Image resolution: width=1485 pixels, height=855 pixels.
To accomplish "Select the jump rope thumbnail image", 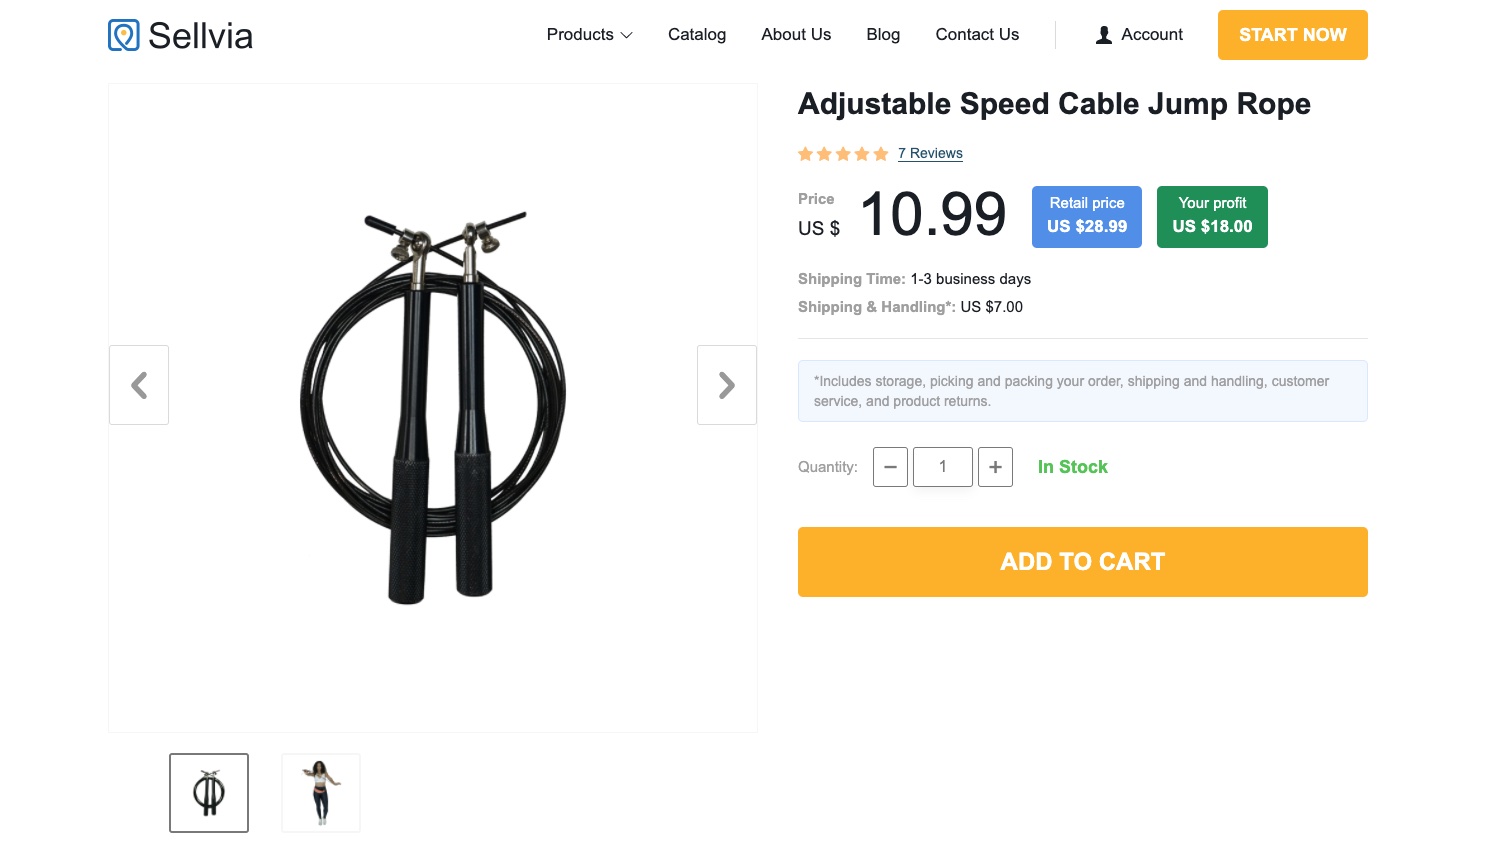I will [x=209, y=793].
